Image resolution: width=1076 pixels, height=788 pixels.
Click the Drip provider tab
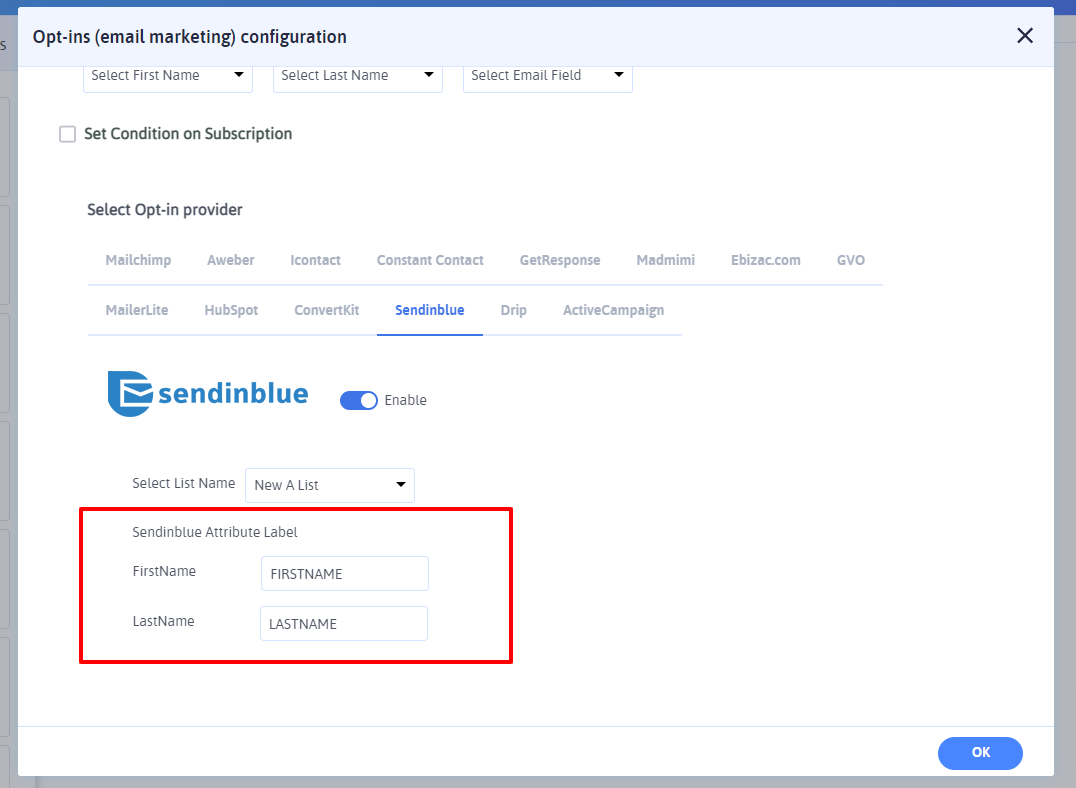(x=513, y=310)
